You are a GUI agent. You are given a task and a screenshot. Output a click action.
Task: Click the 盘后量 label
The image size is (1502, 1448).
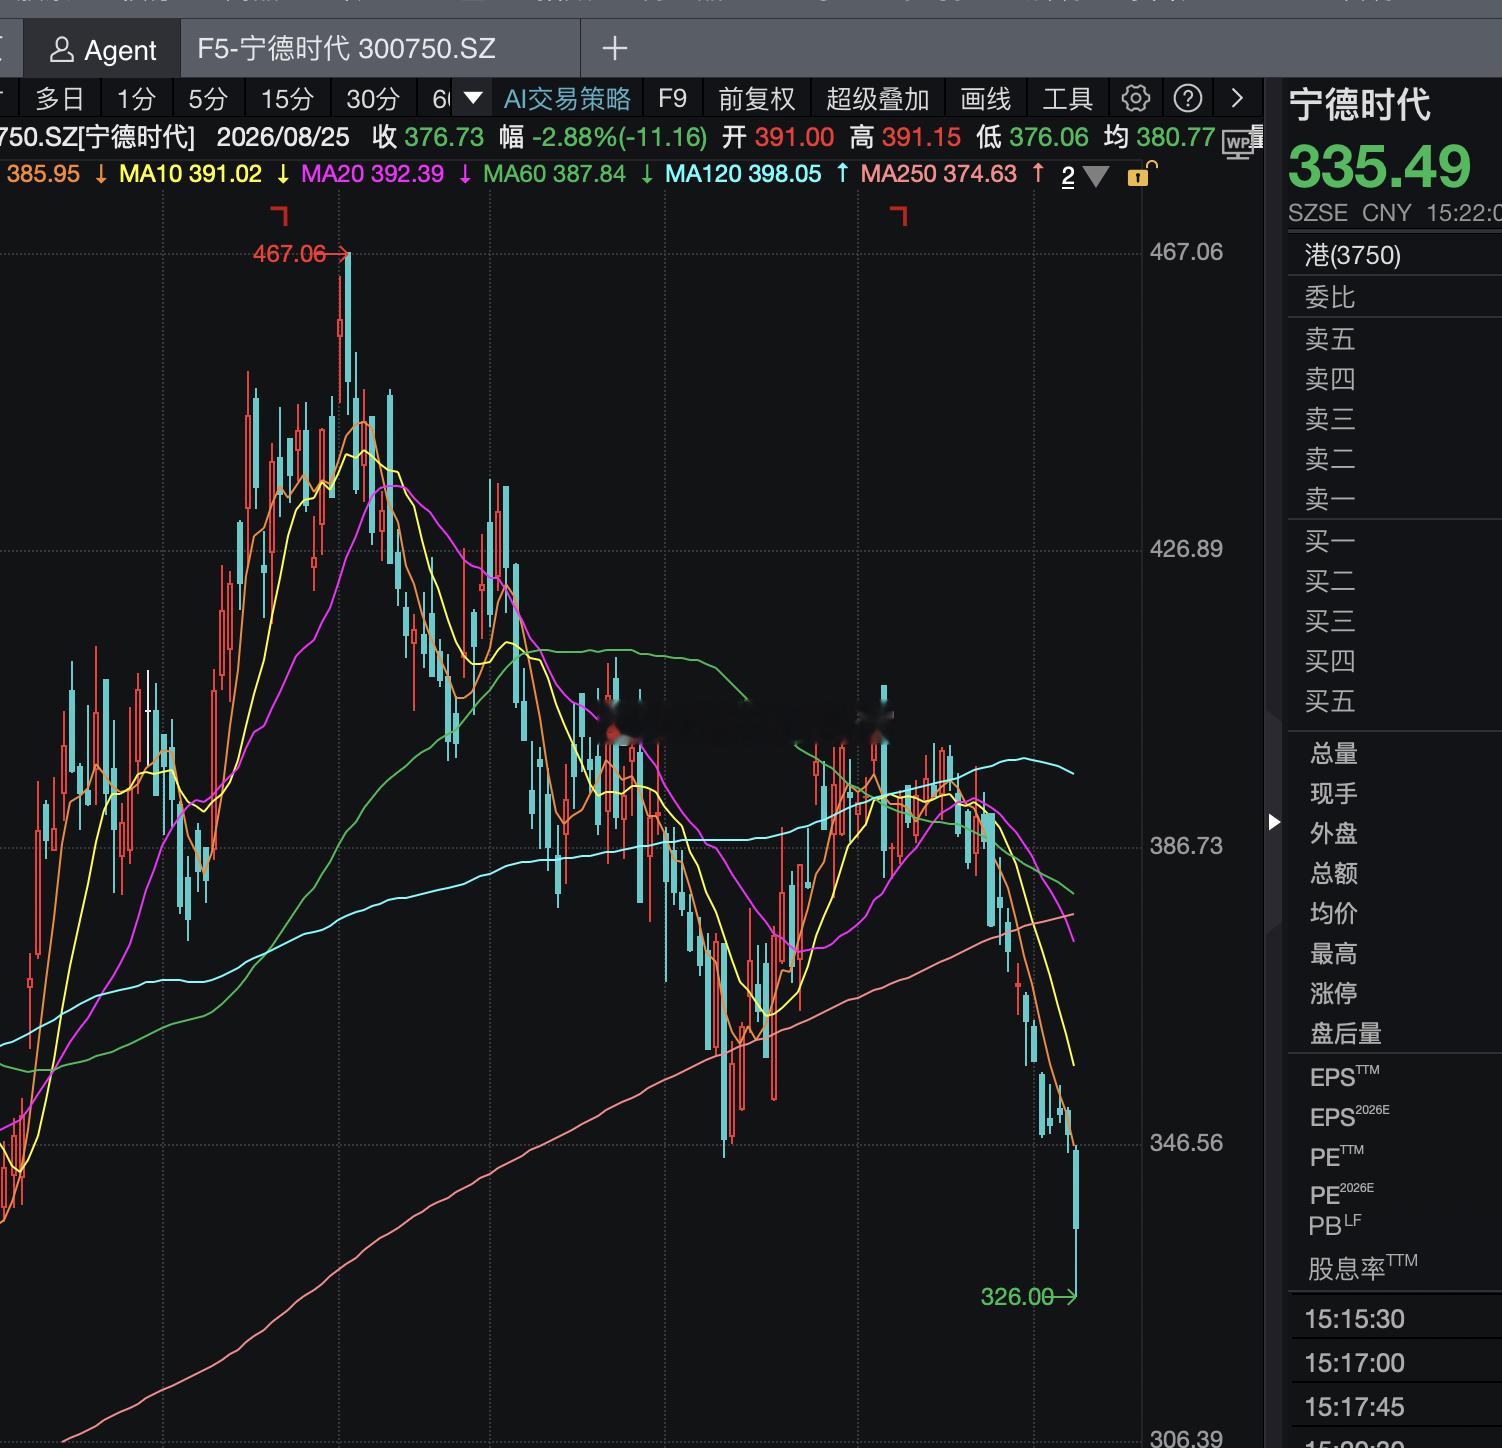pyautogui.click(x=1346, y=1033)
